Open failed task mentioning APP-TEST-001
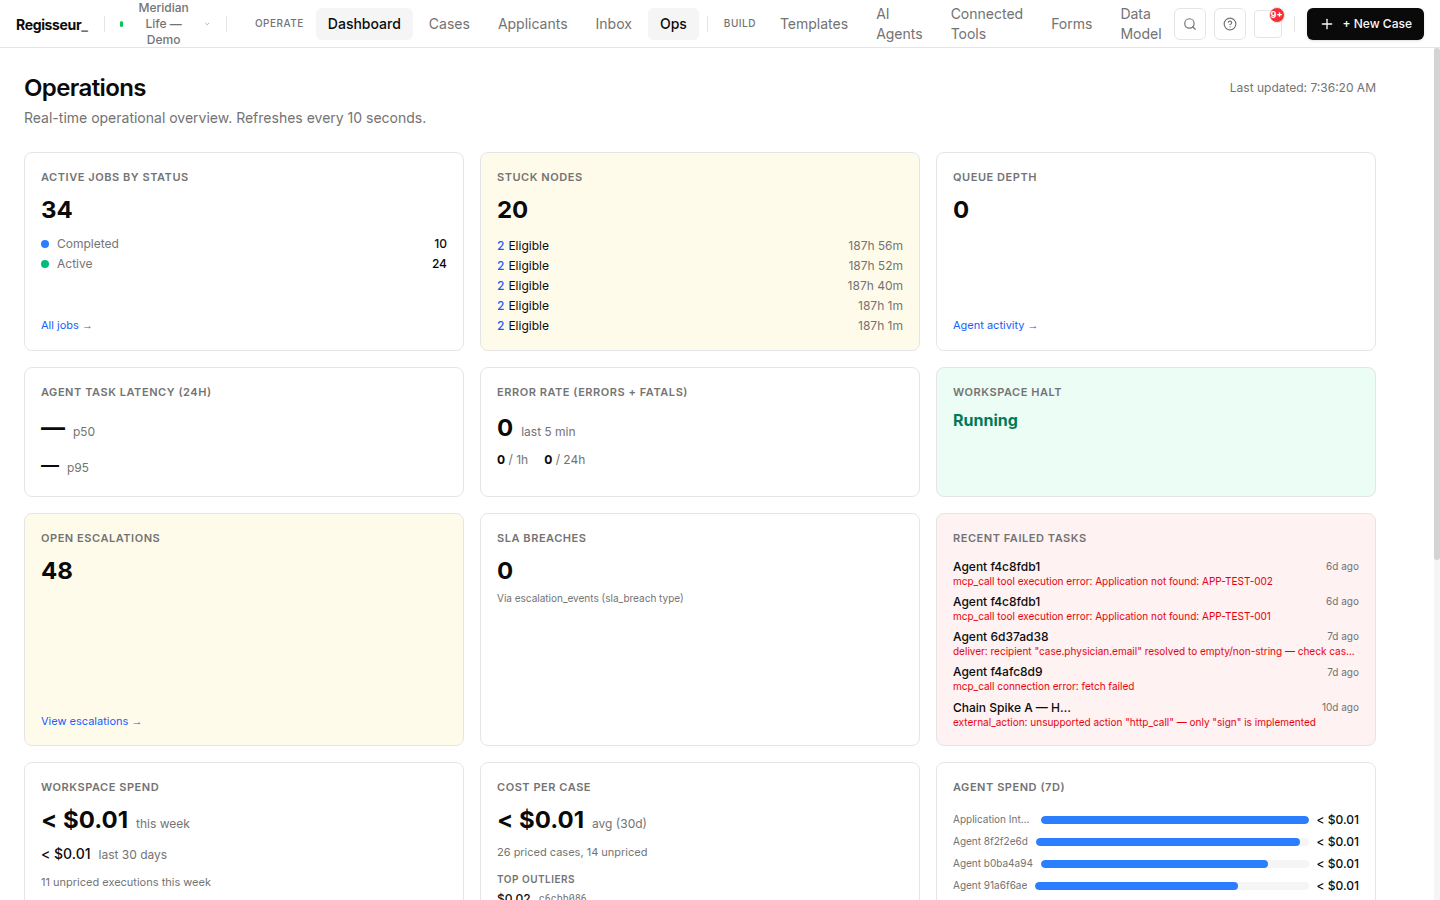The width and height of the screenshot is (1440, 900). [1156, 609]
